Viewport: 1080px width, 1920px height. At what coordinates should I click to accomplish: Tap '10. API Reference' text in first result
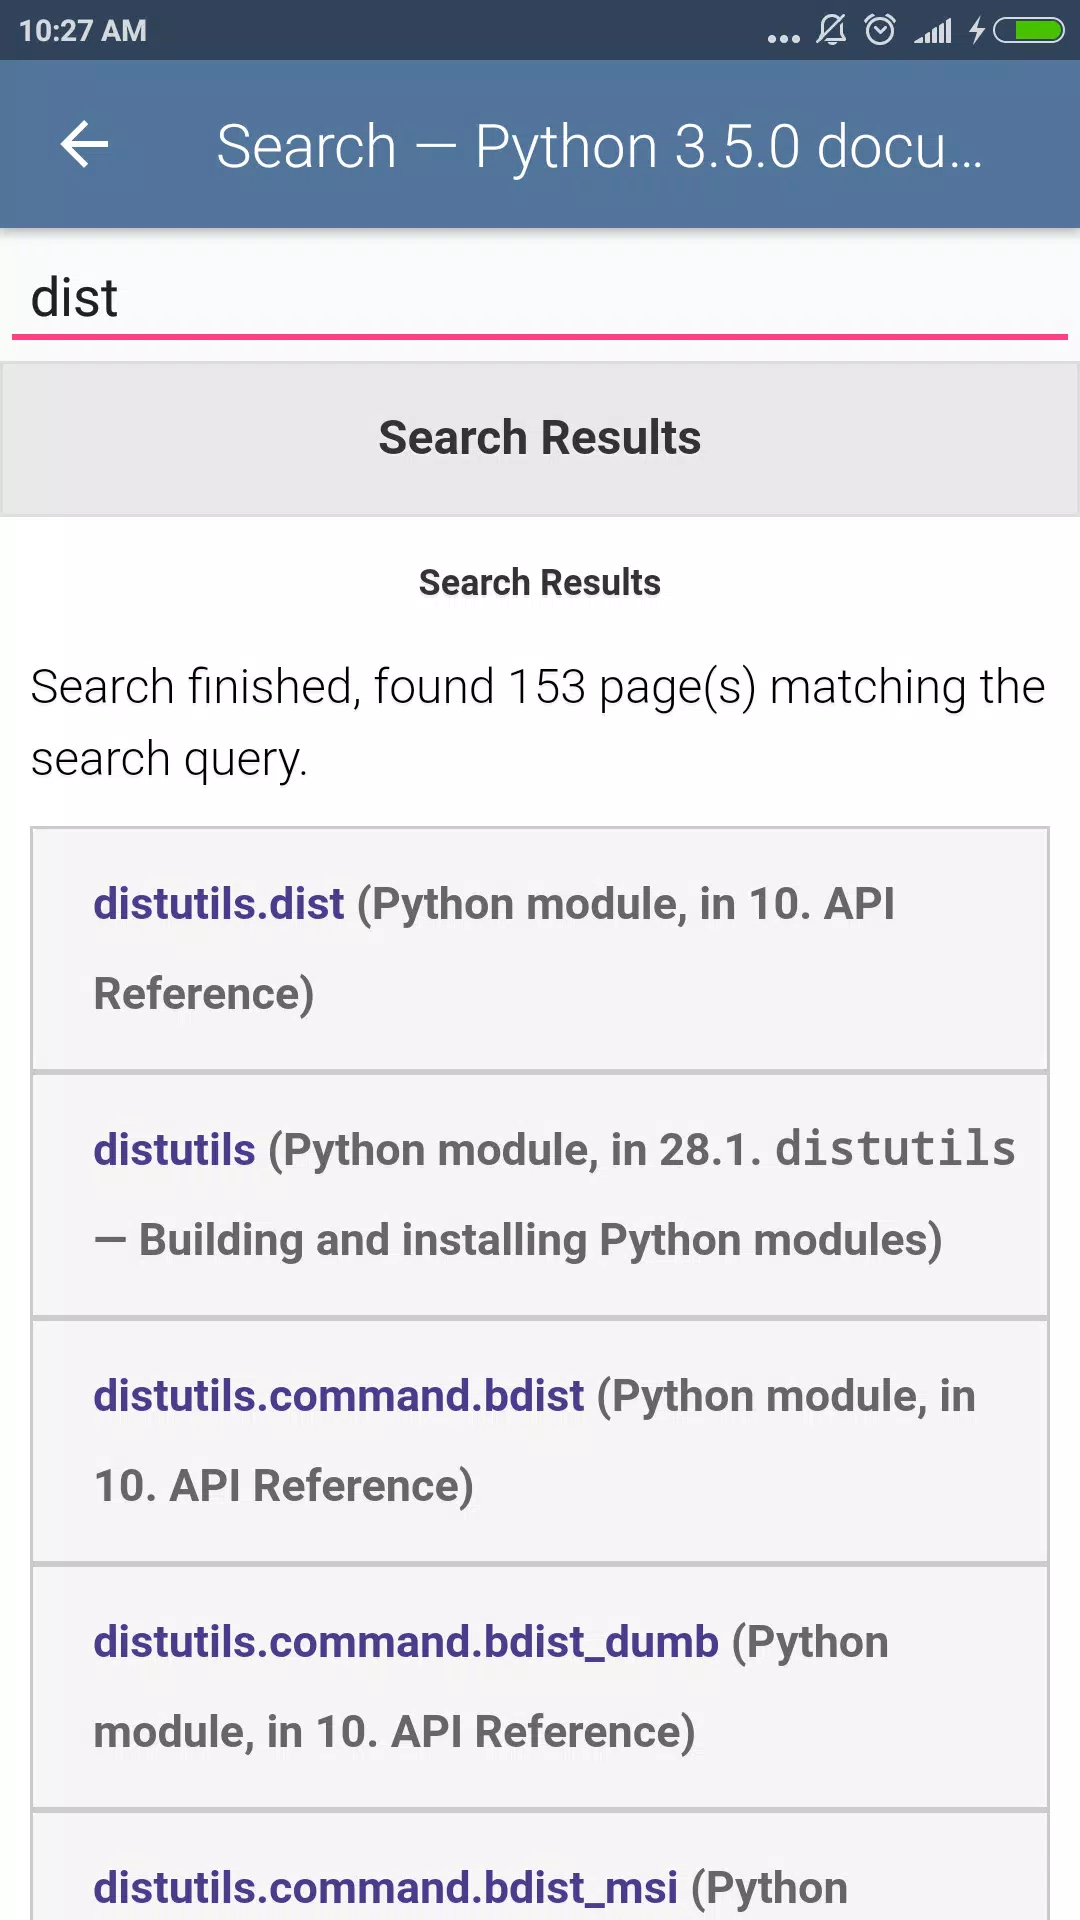[x=494, y=949]
